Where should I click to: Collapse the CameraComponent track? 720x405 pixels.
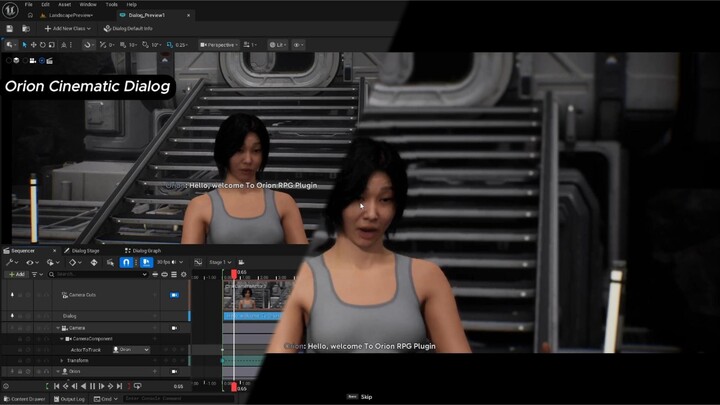(x=62, y=338)
